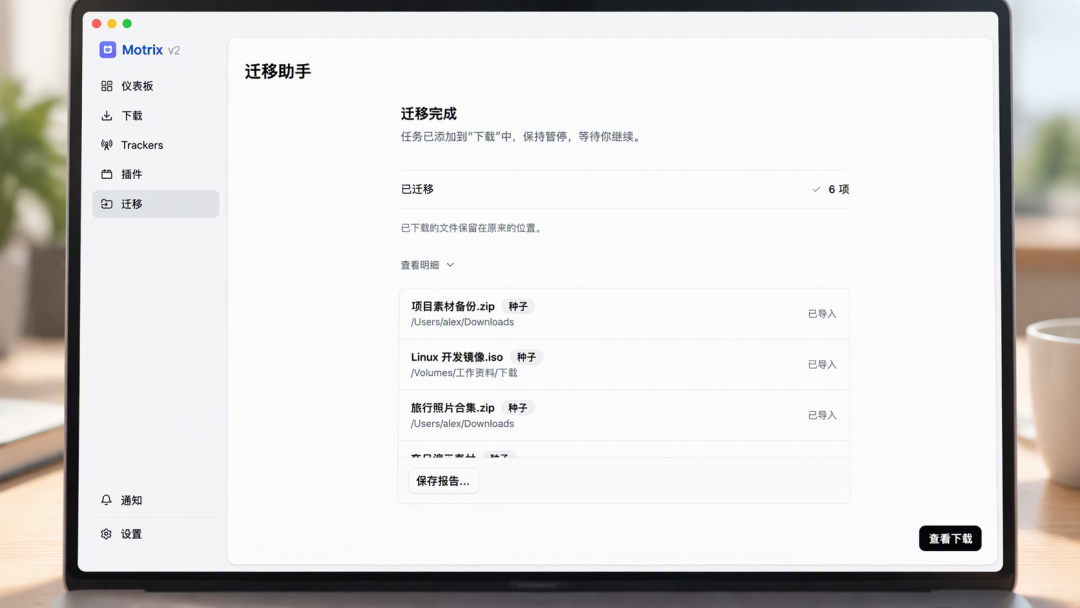The image size is (1080, 608).
Task: Click the checkmark beside 6 项
Action: 816,189
